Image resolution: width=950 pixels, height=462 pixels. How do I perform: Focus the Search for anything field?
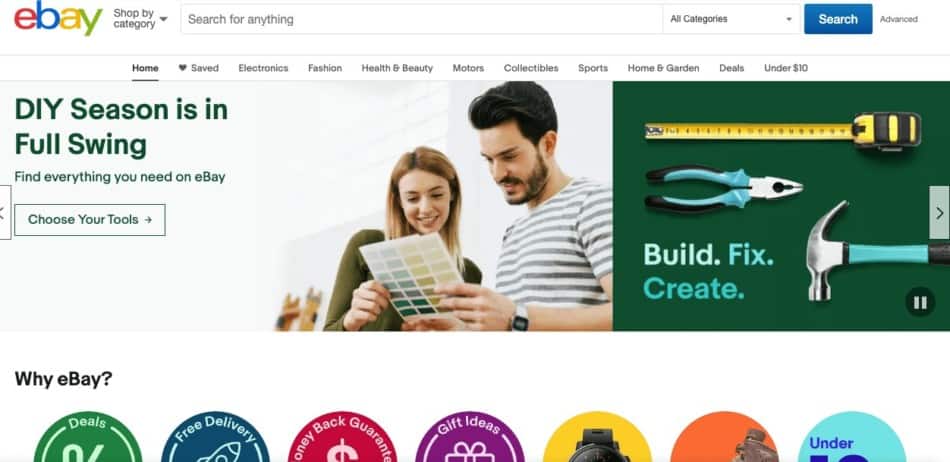pos(422,19)
